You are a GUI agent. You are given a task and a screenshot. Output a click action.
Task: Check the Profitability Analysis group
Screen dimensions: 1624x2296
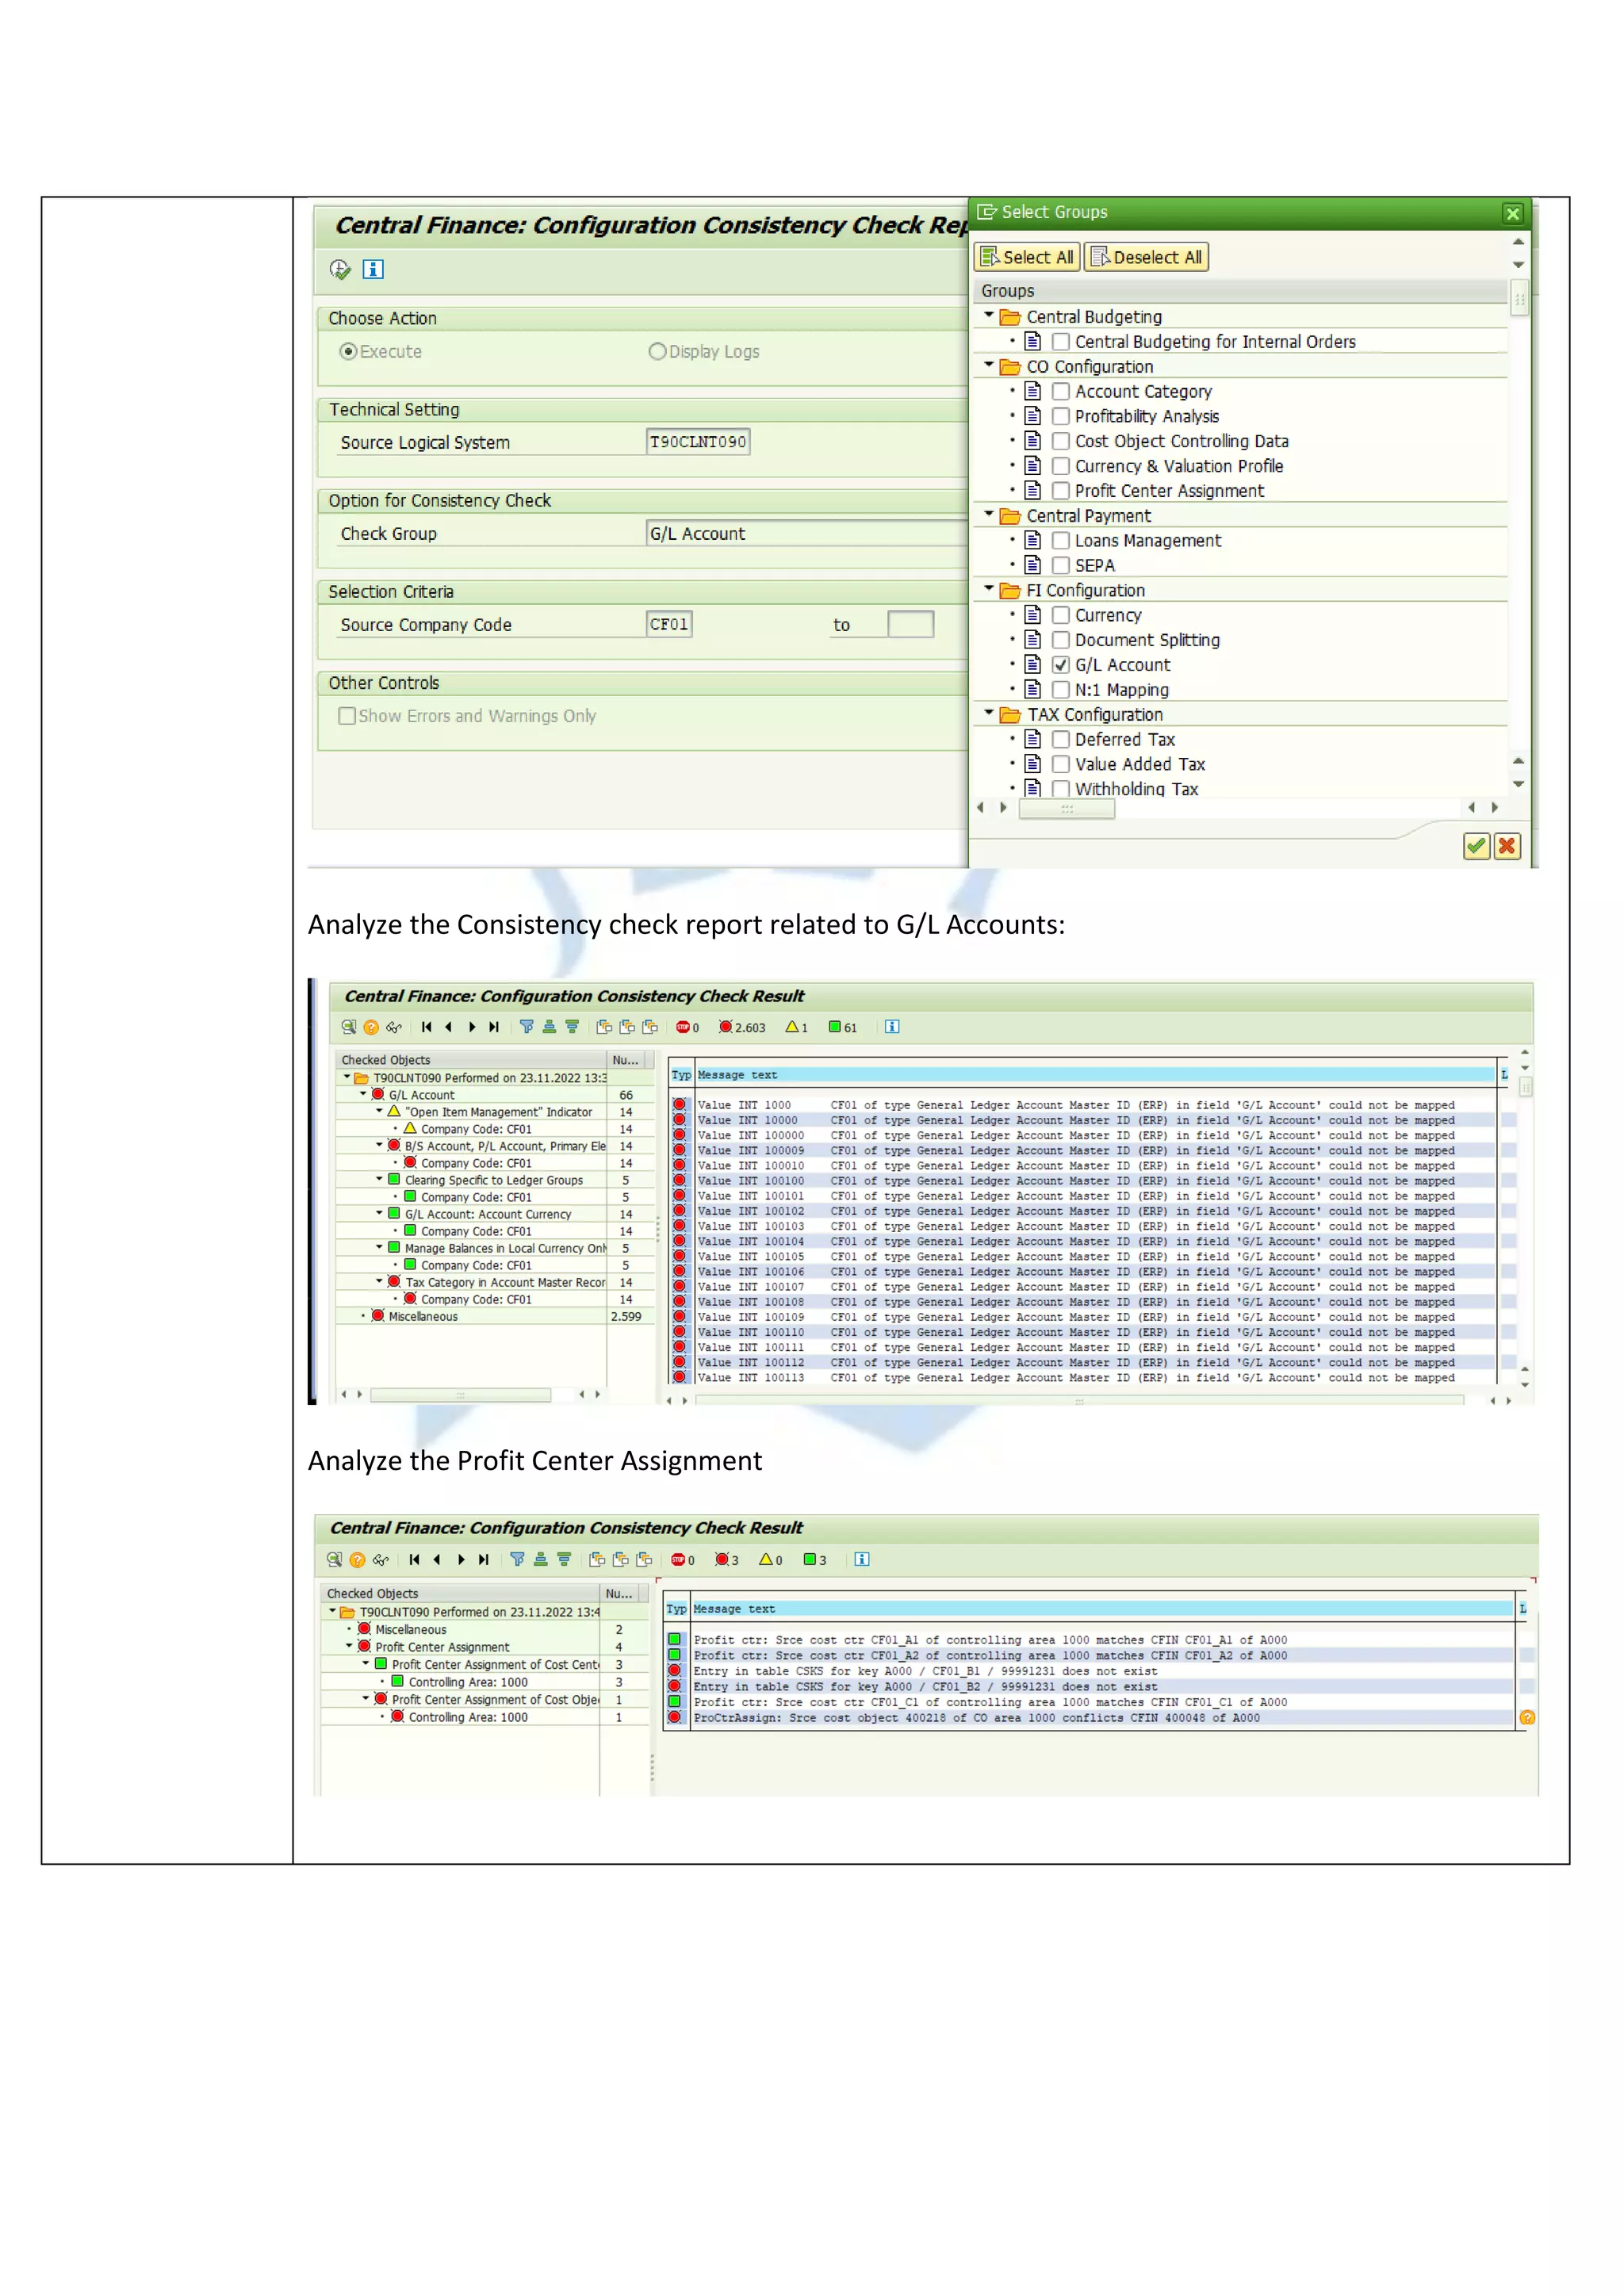tap(1061, 416)
